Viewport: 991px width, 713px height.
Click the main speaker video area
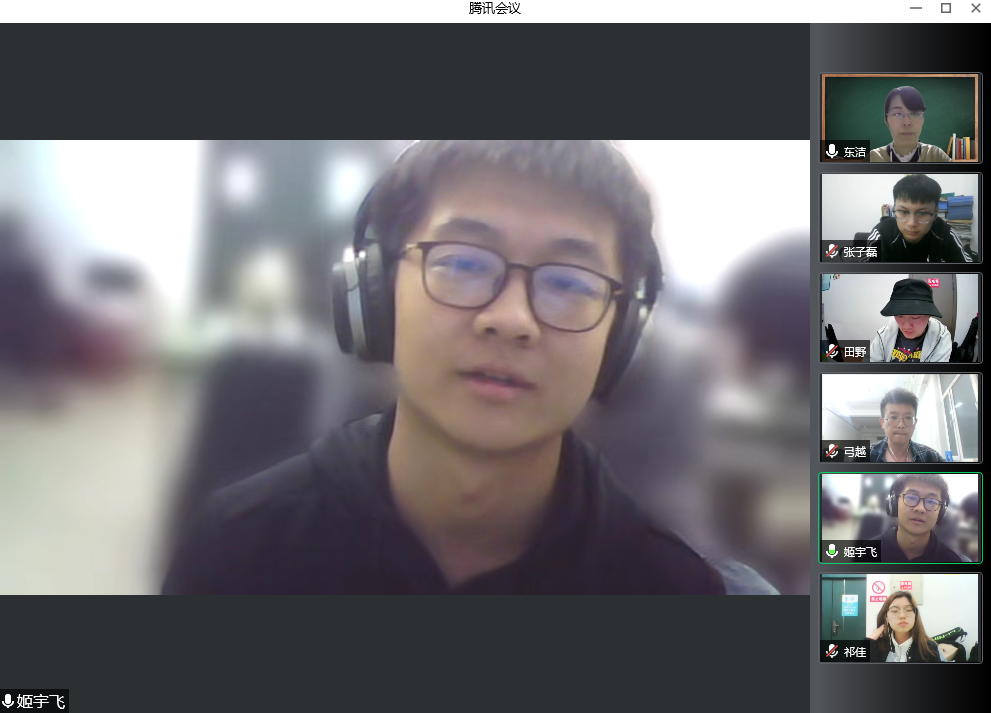404,367
